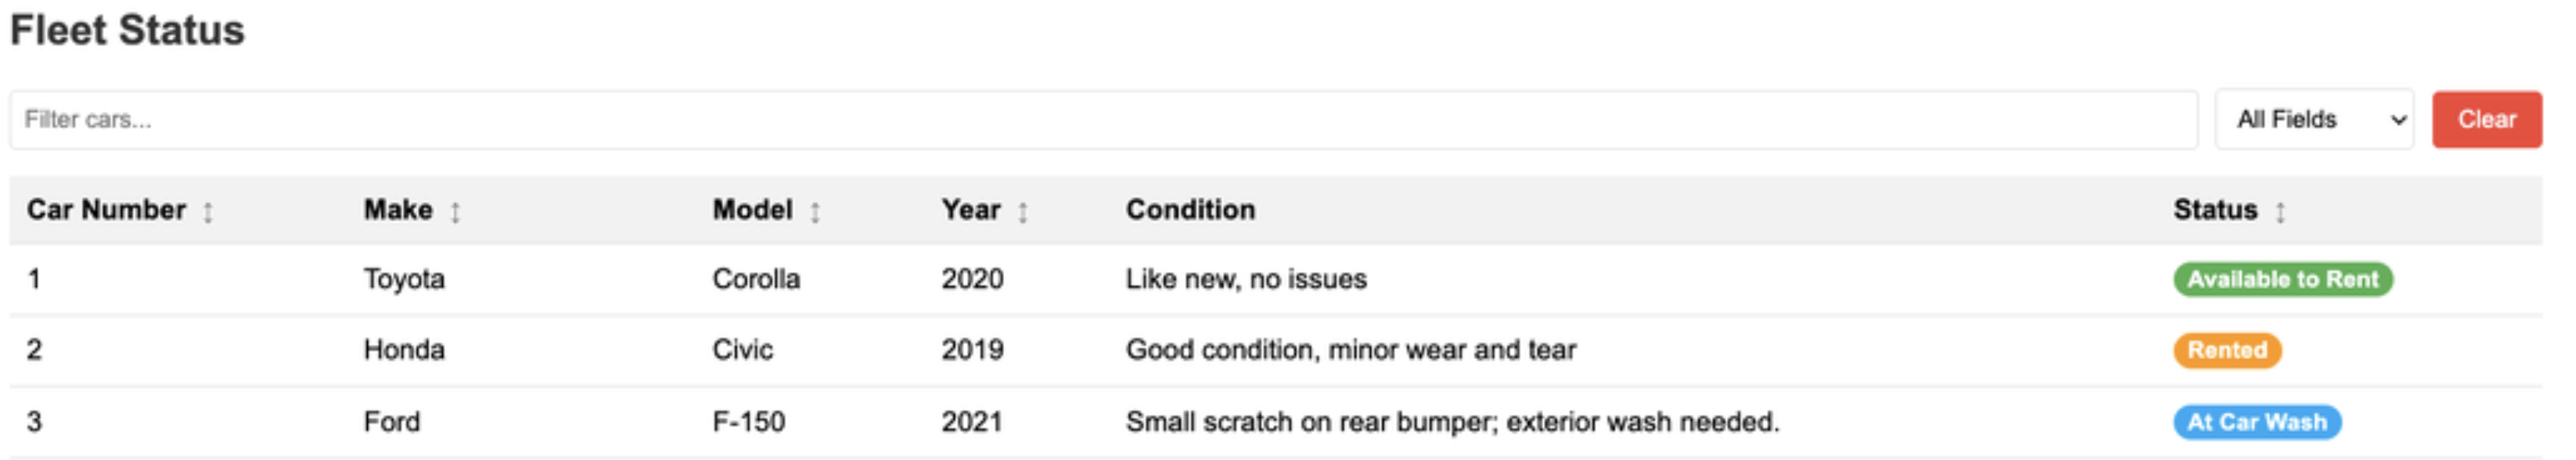Click the Model header label
The height and width of the screenshot is (460, 2576).
click(x=752, y=210)
